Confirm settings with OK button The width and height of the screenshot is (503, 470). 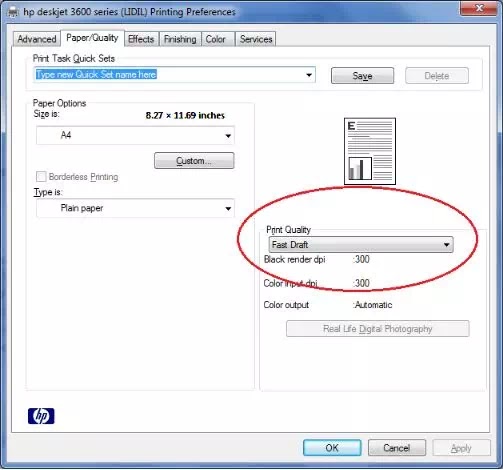tap(332, 447)
